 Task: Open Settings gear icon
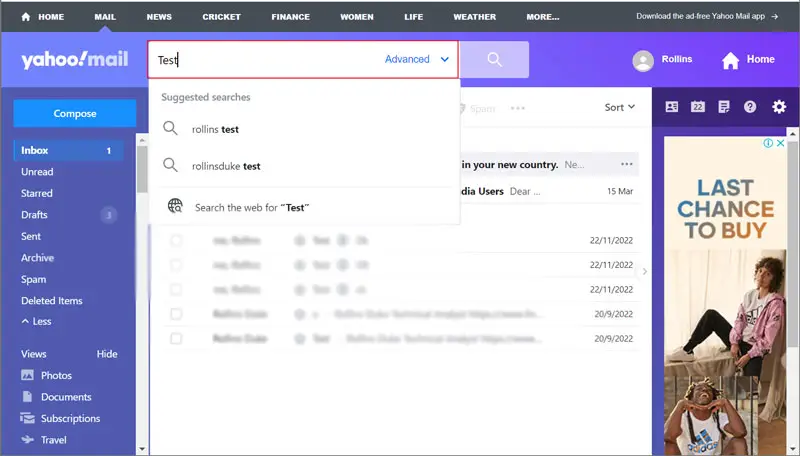(779, 107)
